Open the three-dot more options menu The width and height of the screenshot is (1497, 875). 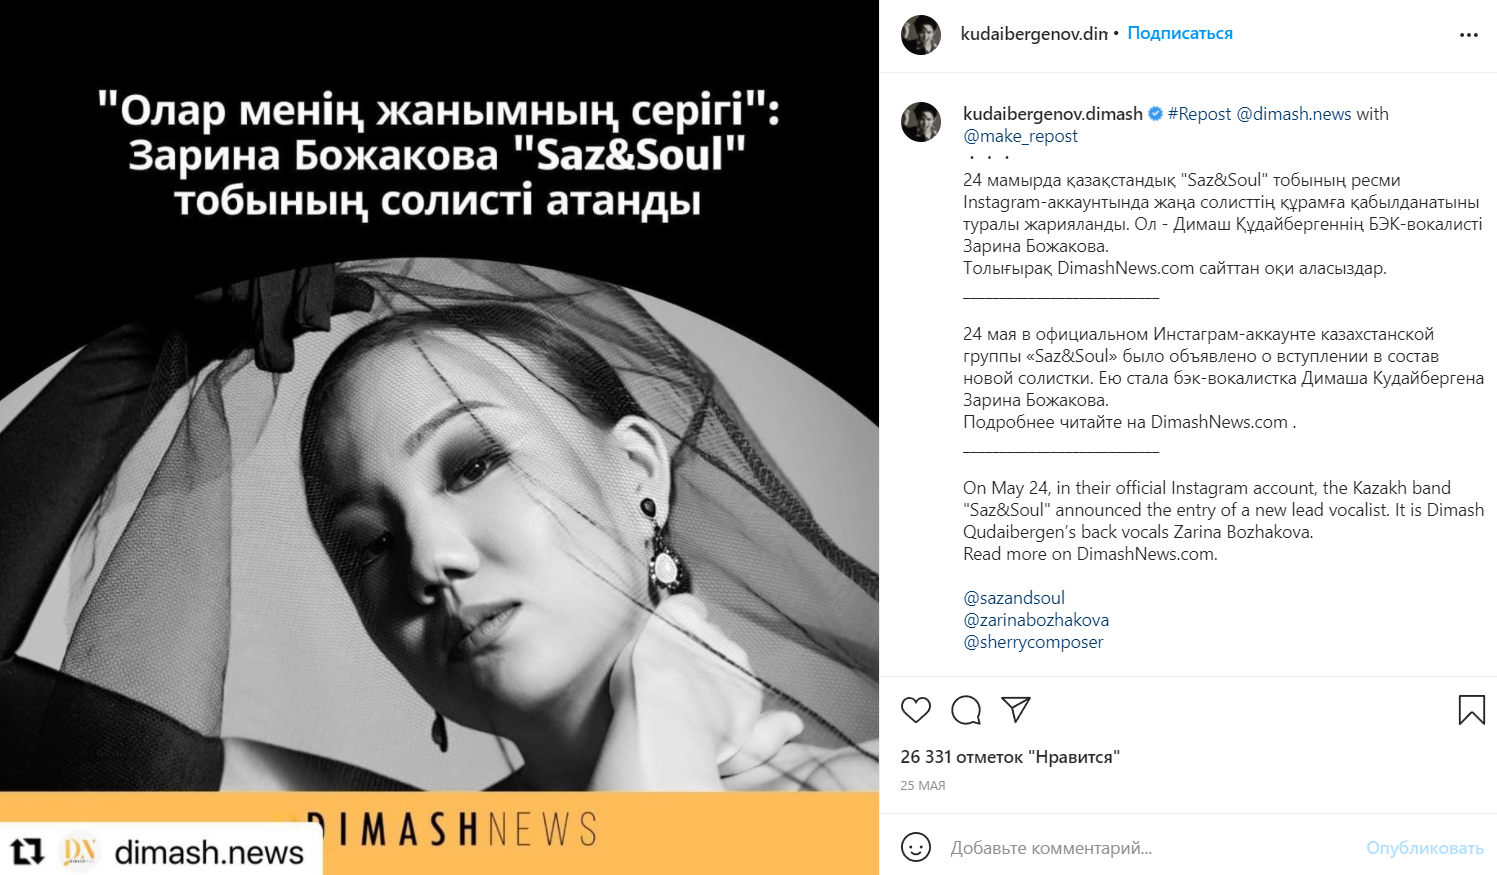point(1468,35)
